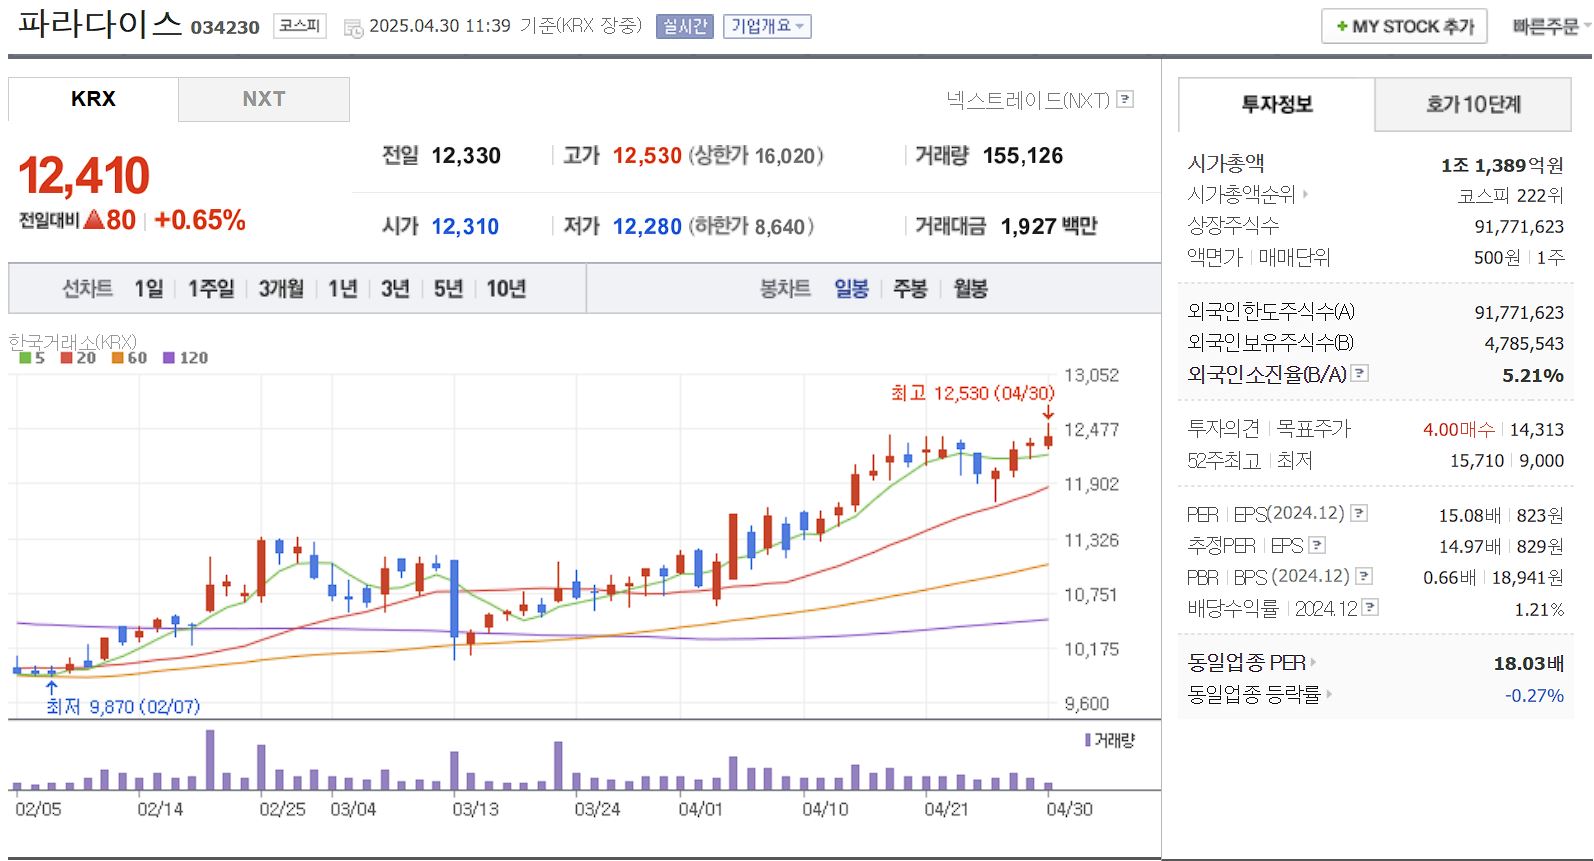Click the stock code 034230
Screen dimensions: 1594x861
[x=225, y=27]
